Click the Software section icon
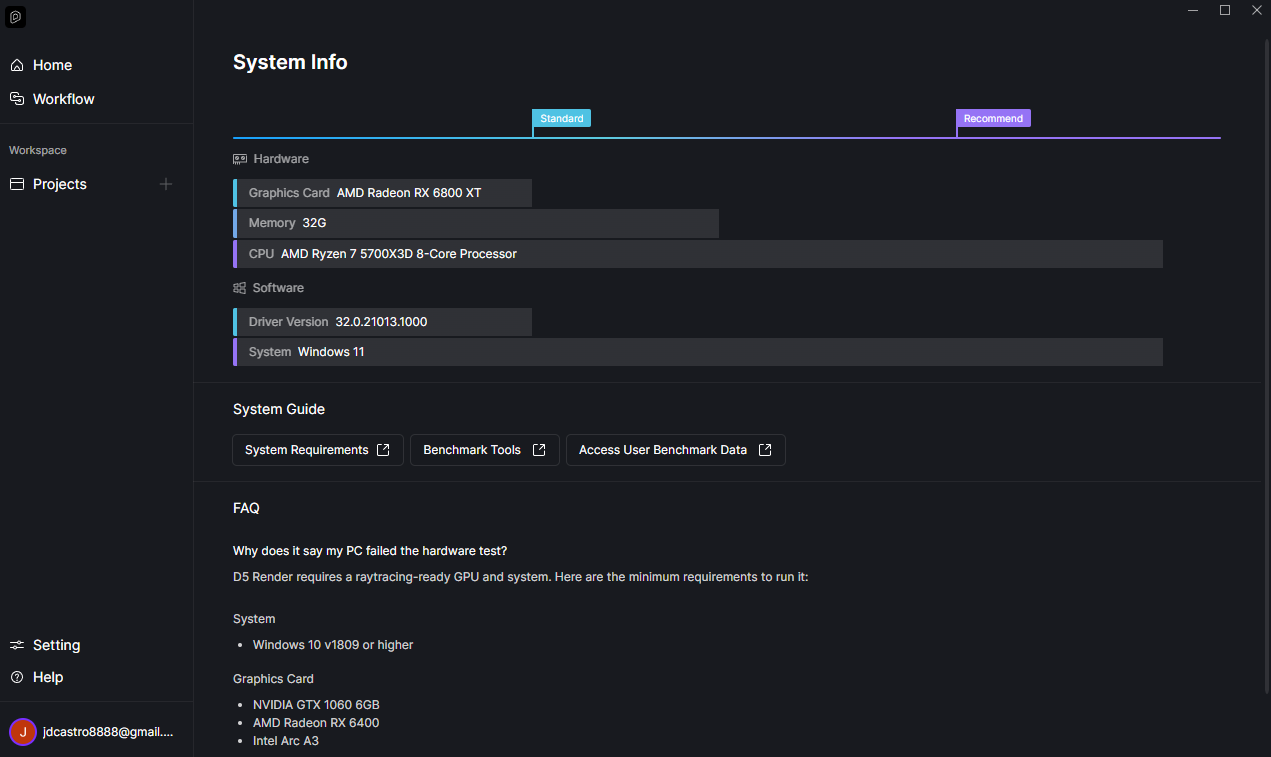Viewport: 1271px width, 757px height. click(240, 288)
